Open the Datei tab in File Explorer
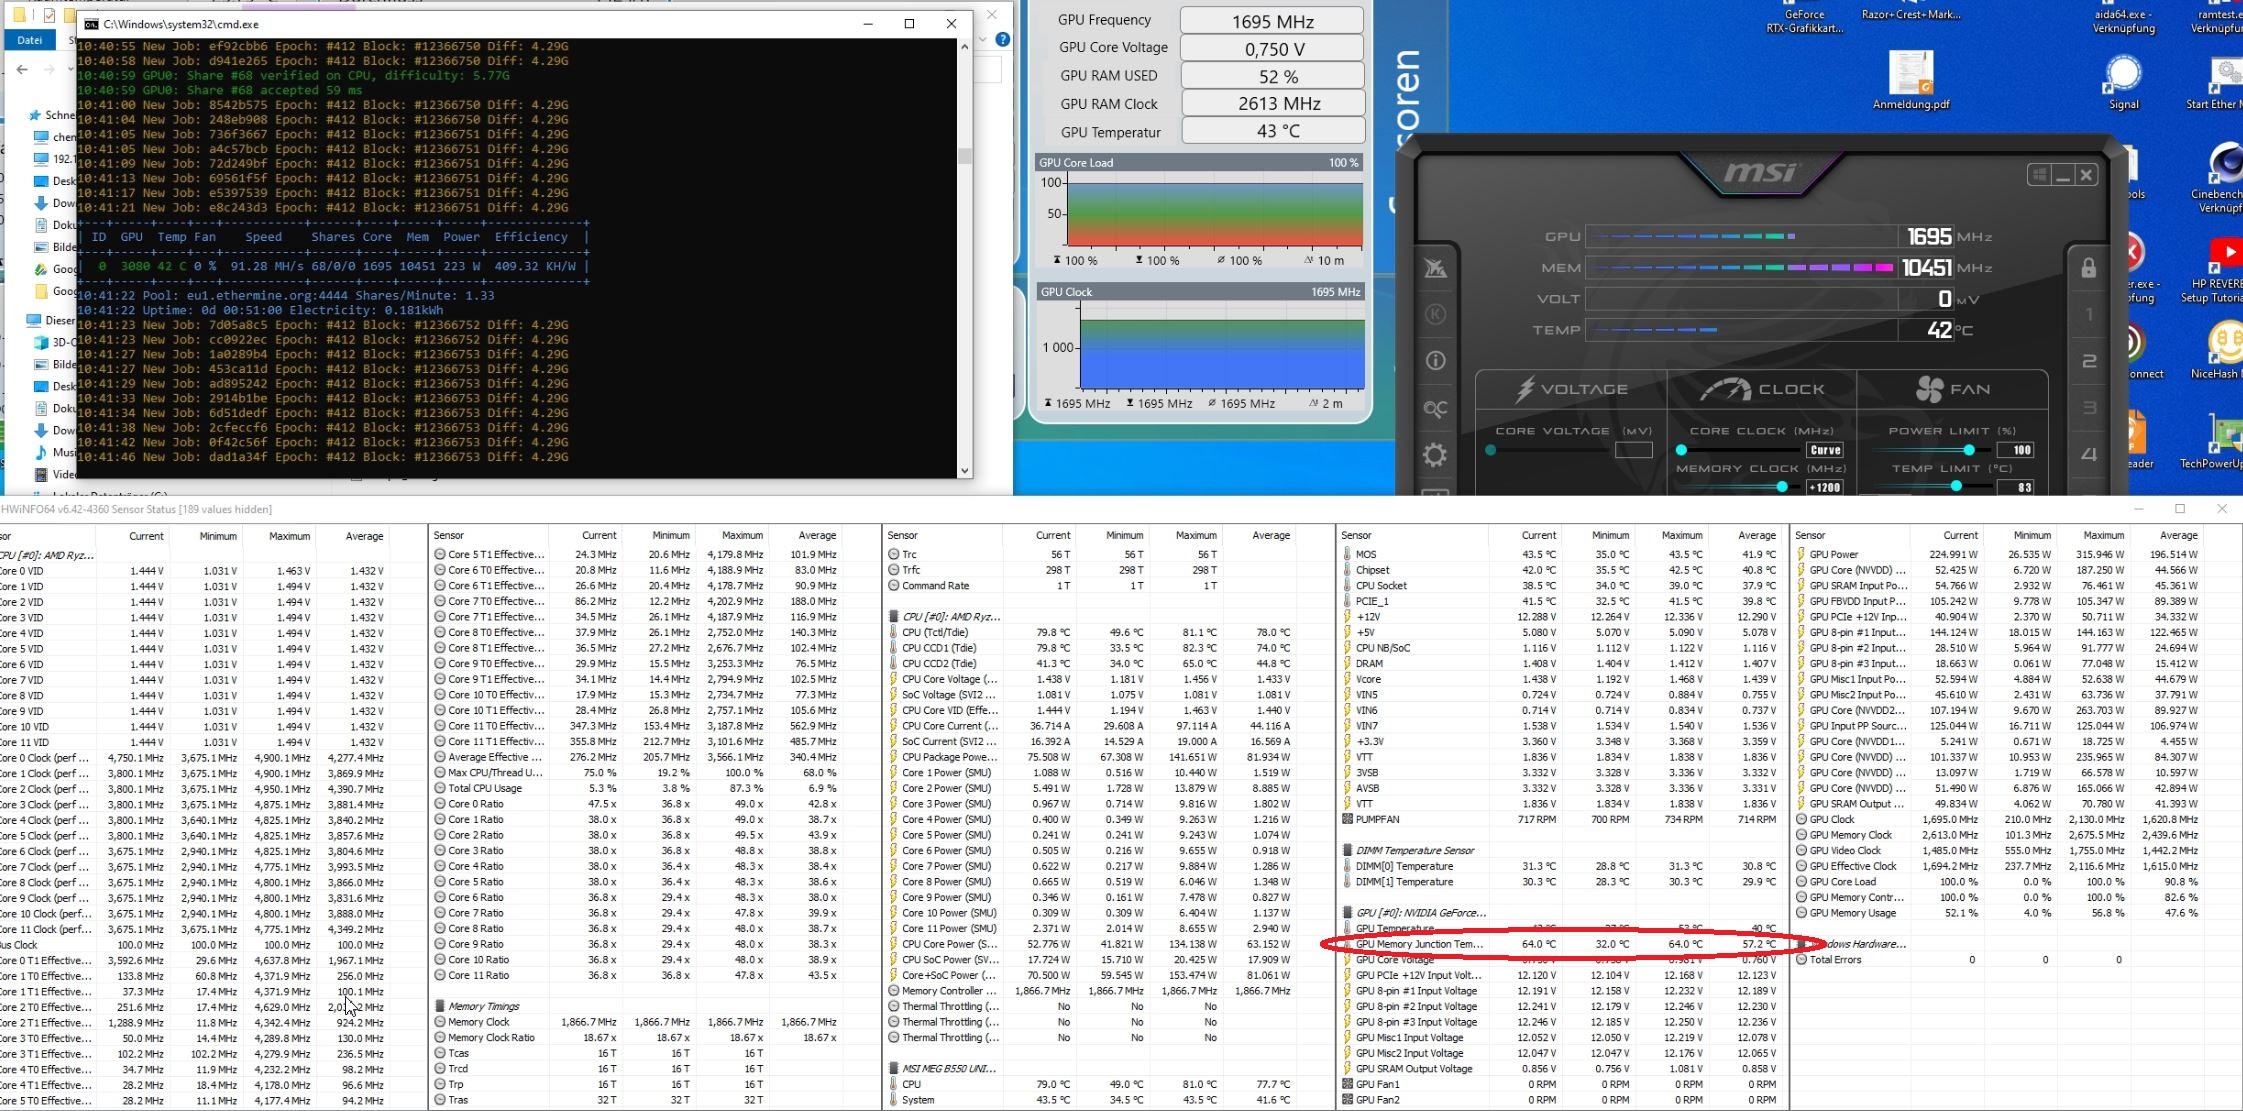The width and height of the screenshot is (2243, 1111). (29, 40)
